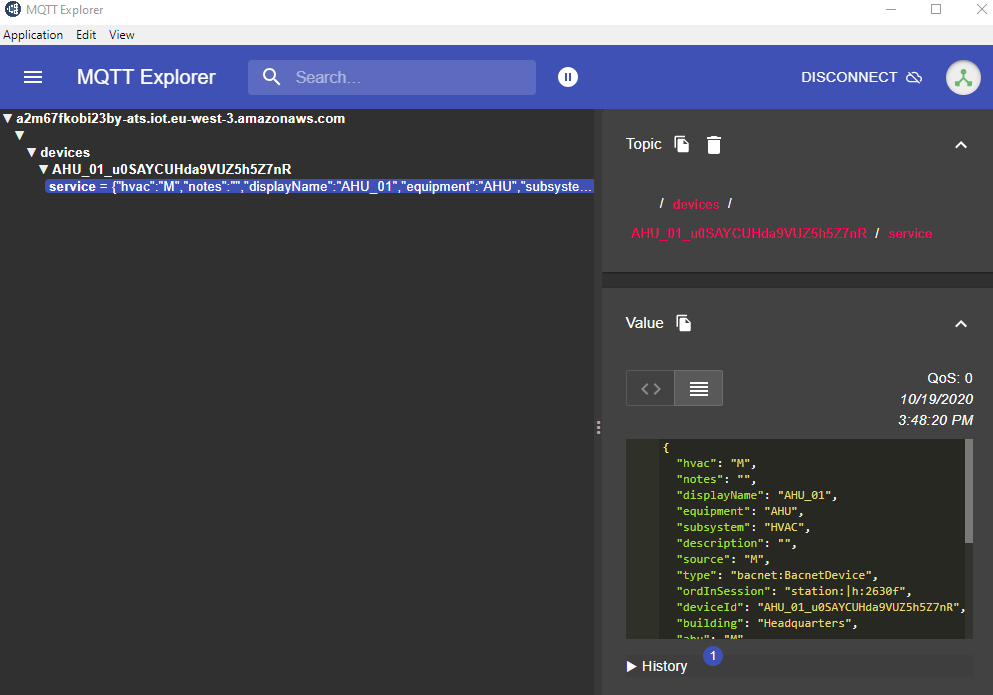Screen dimensions: 993x695
Task: Open the View menu
Action: (x=122, y=35)
